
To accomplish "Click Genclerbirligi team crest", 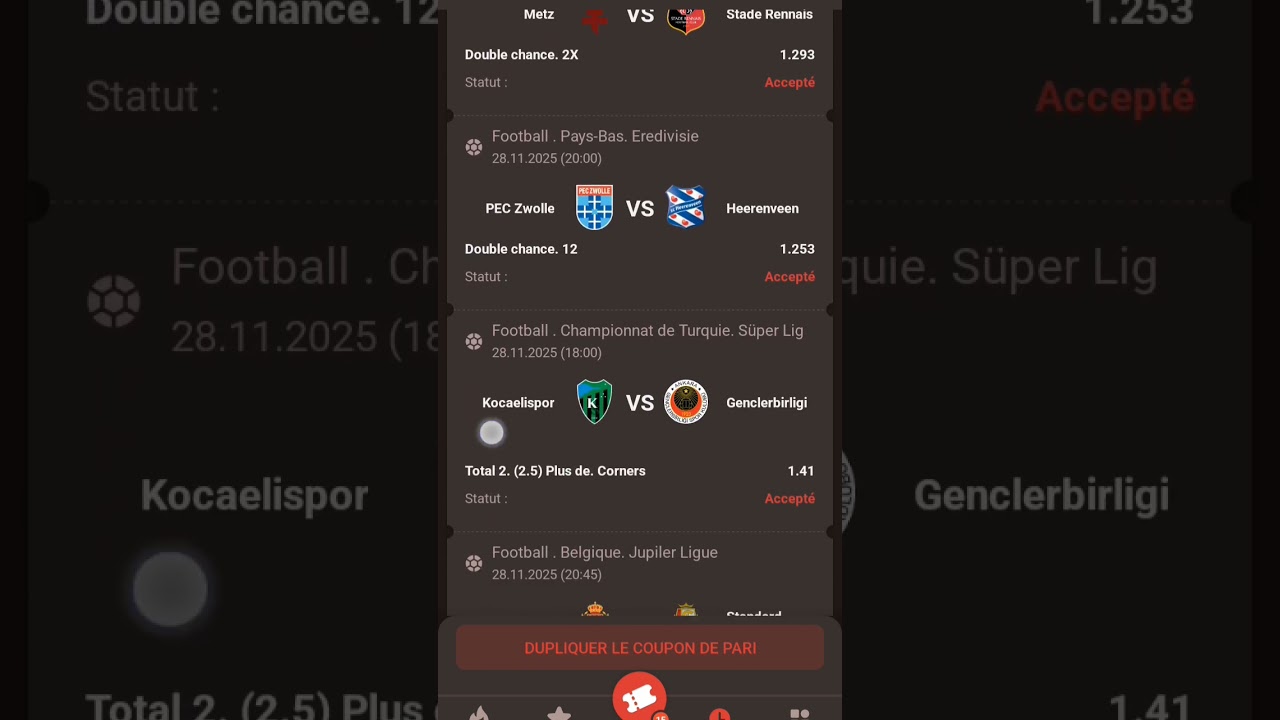I will point(686,402).
